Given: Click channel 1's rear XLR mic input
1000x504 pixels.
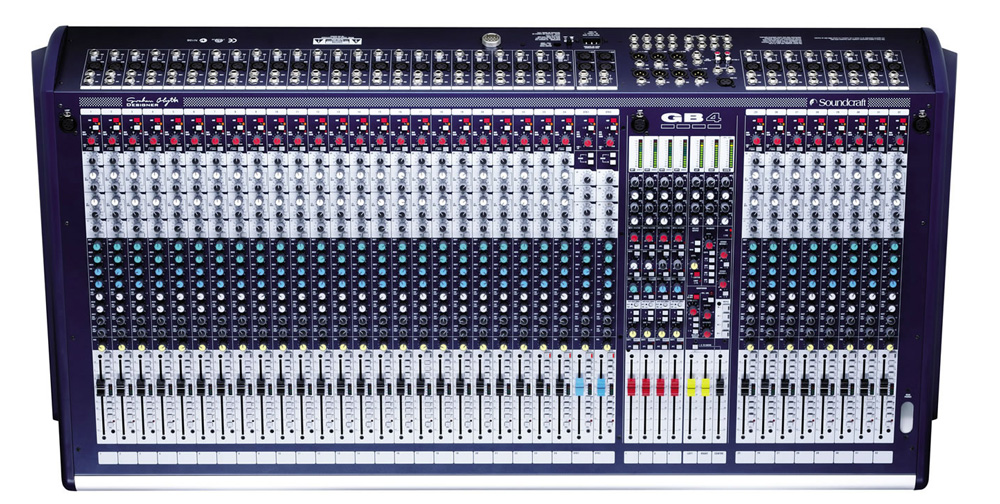Looking at the screenshot, I should (x=95, y=66).
